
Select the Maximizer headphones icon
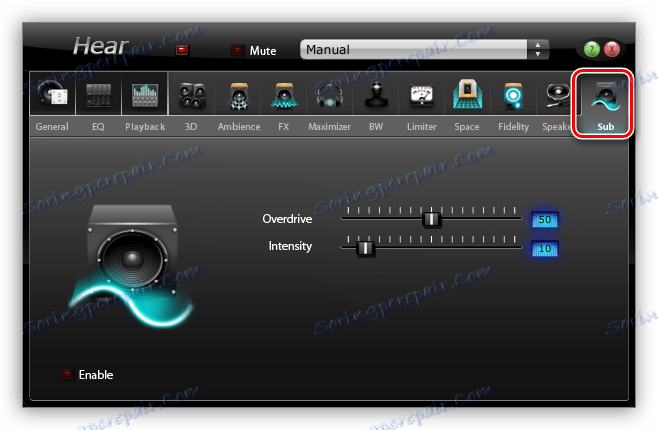click(x=330, y=96)
